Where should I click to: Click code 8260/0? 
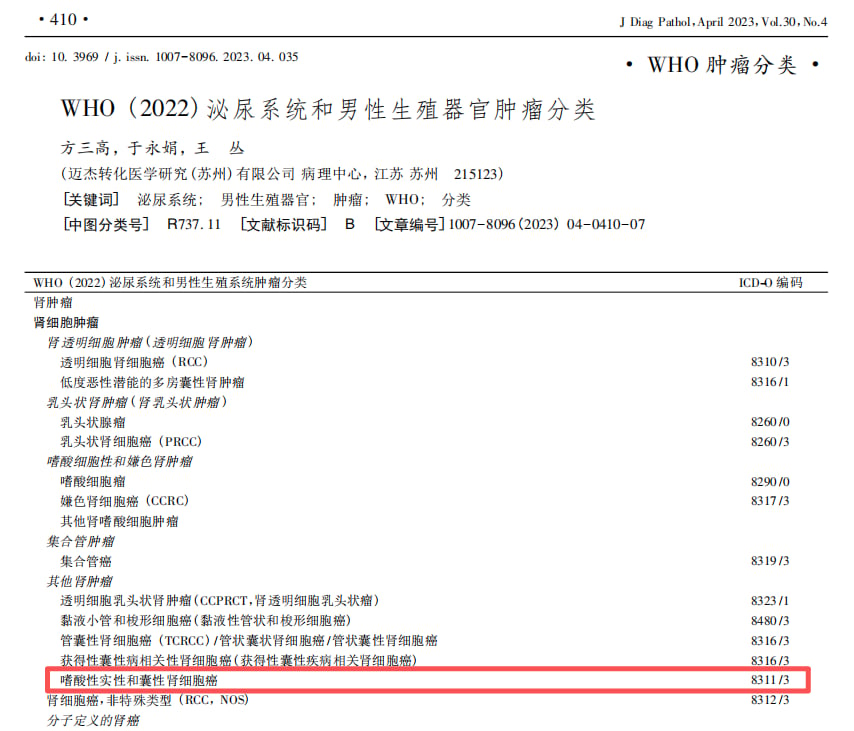pyautogui.click(x=770, y=422)
